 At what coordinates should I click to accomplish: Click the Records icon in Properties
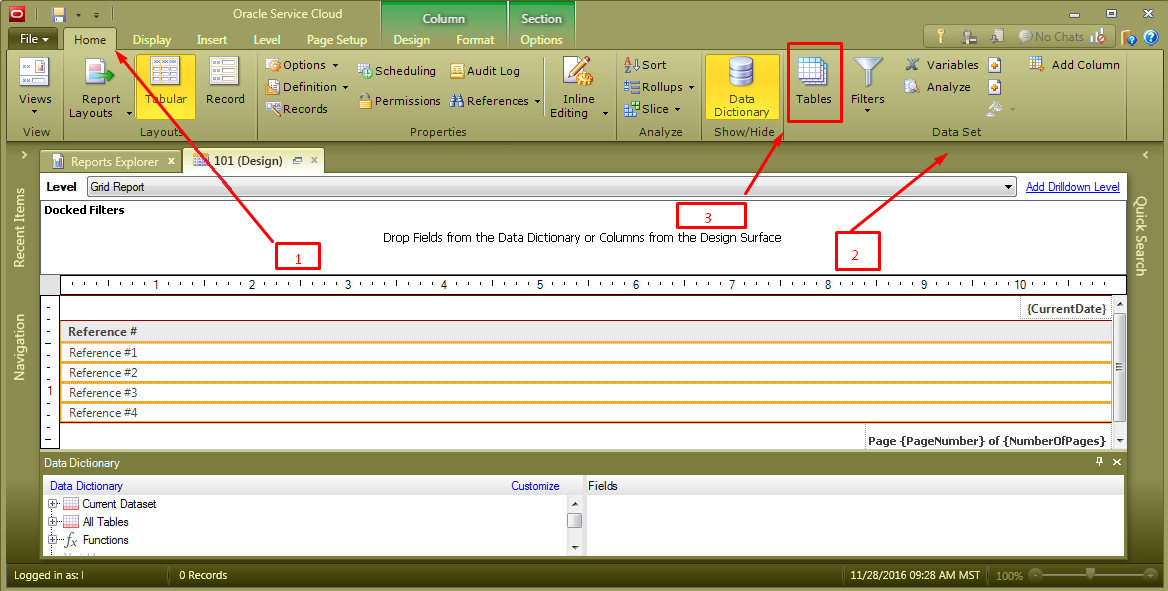click(x=273, y=109)
